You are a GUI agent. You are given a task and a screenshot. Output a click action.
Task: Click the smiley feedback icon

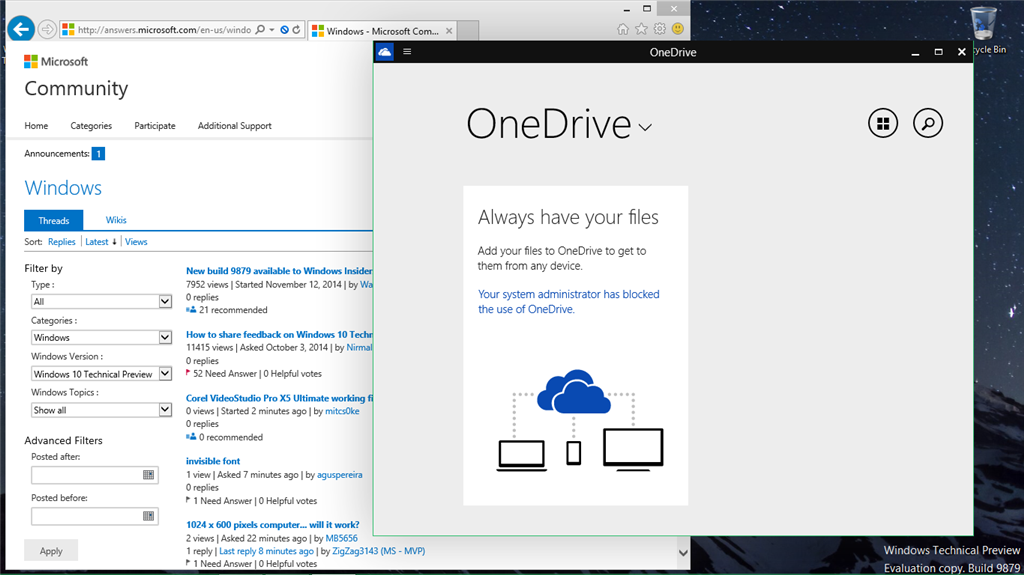[x=678, y=29]
